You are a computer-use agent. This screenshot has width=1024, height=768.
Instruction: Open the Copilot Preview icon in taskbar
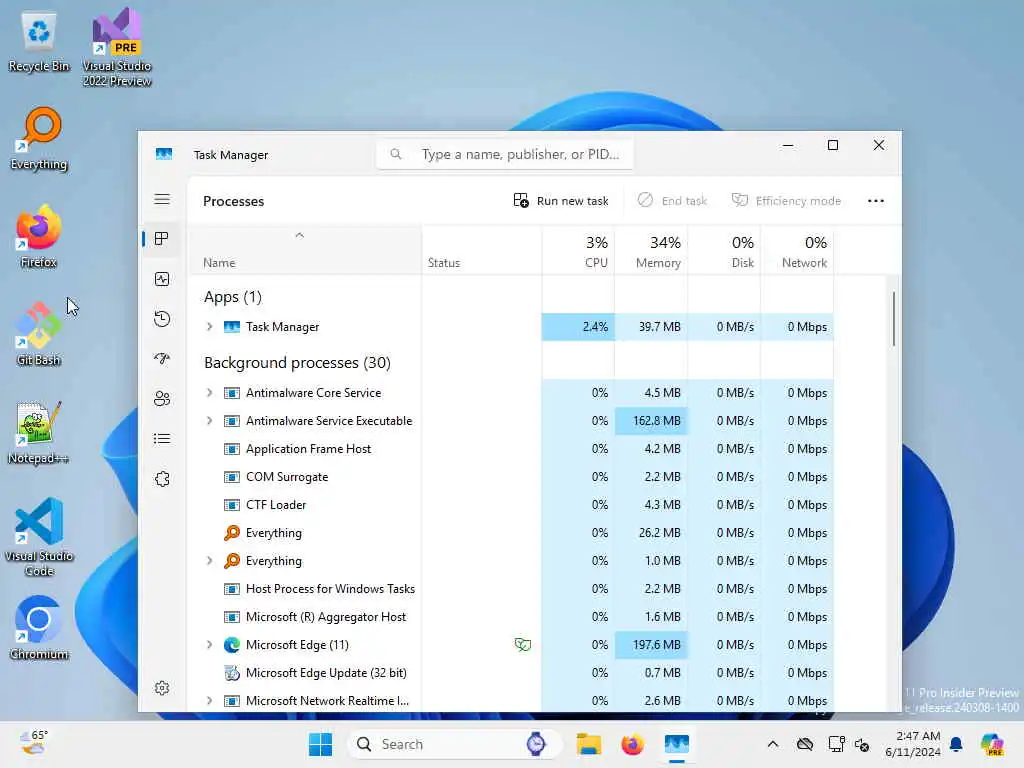pos(992,744)
